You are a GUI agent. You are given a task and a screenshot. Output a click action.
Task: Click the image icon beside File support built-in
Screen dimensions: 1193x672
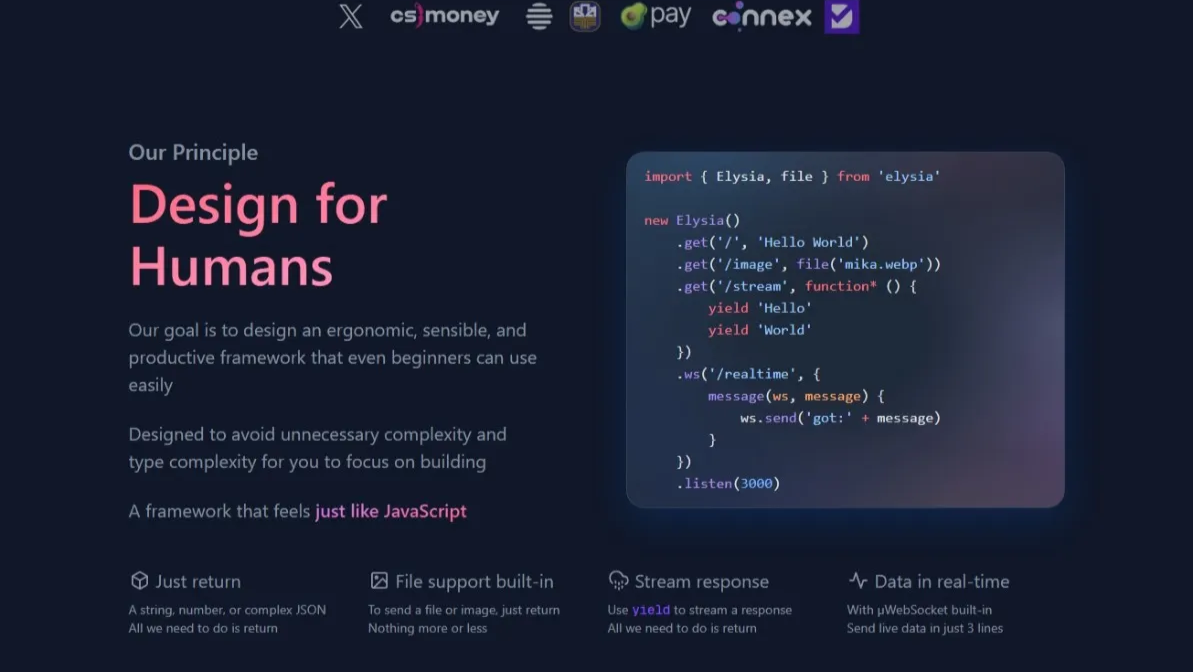pos(379,580)
